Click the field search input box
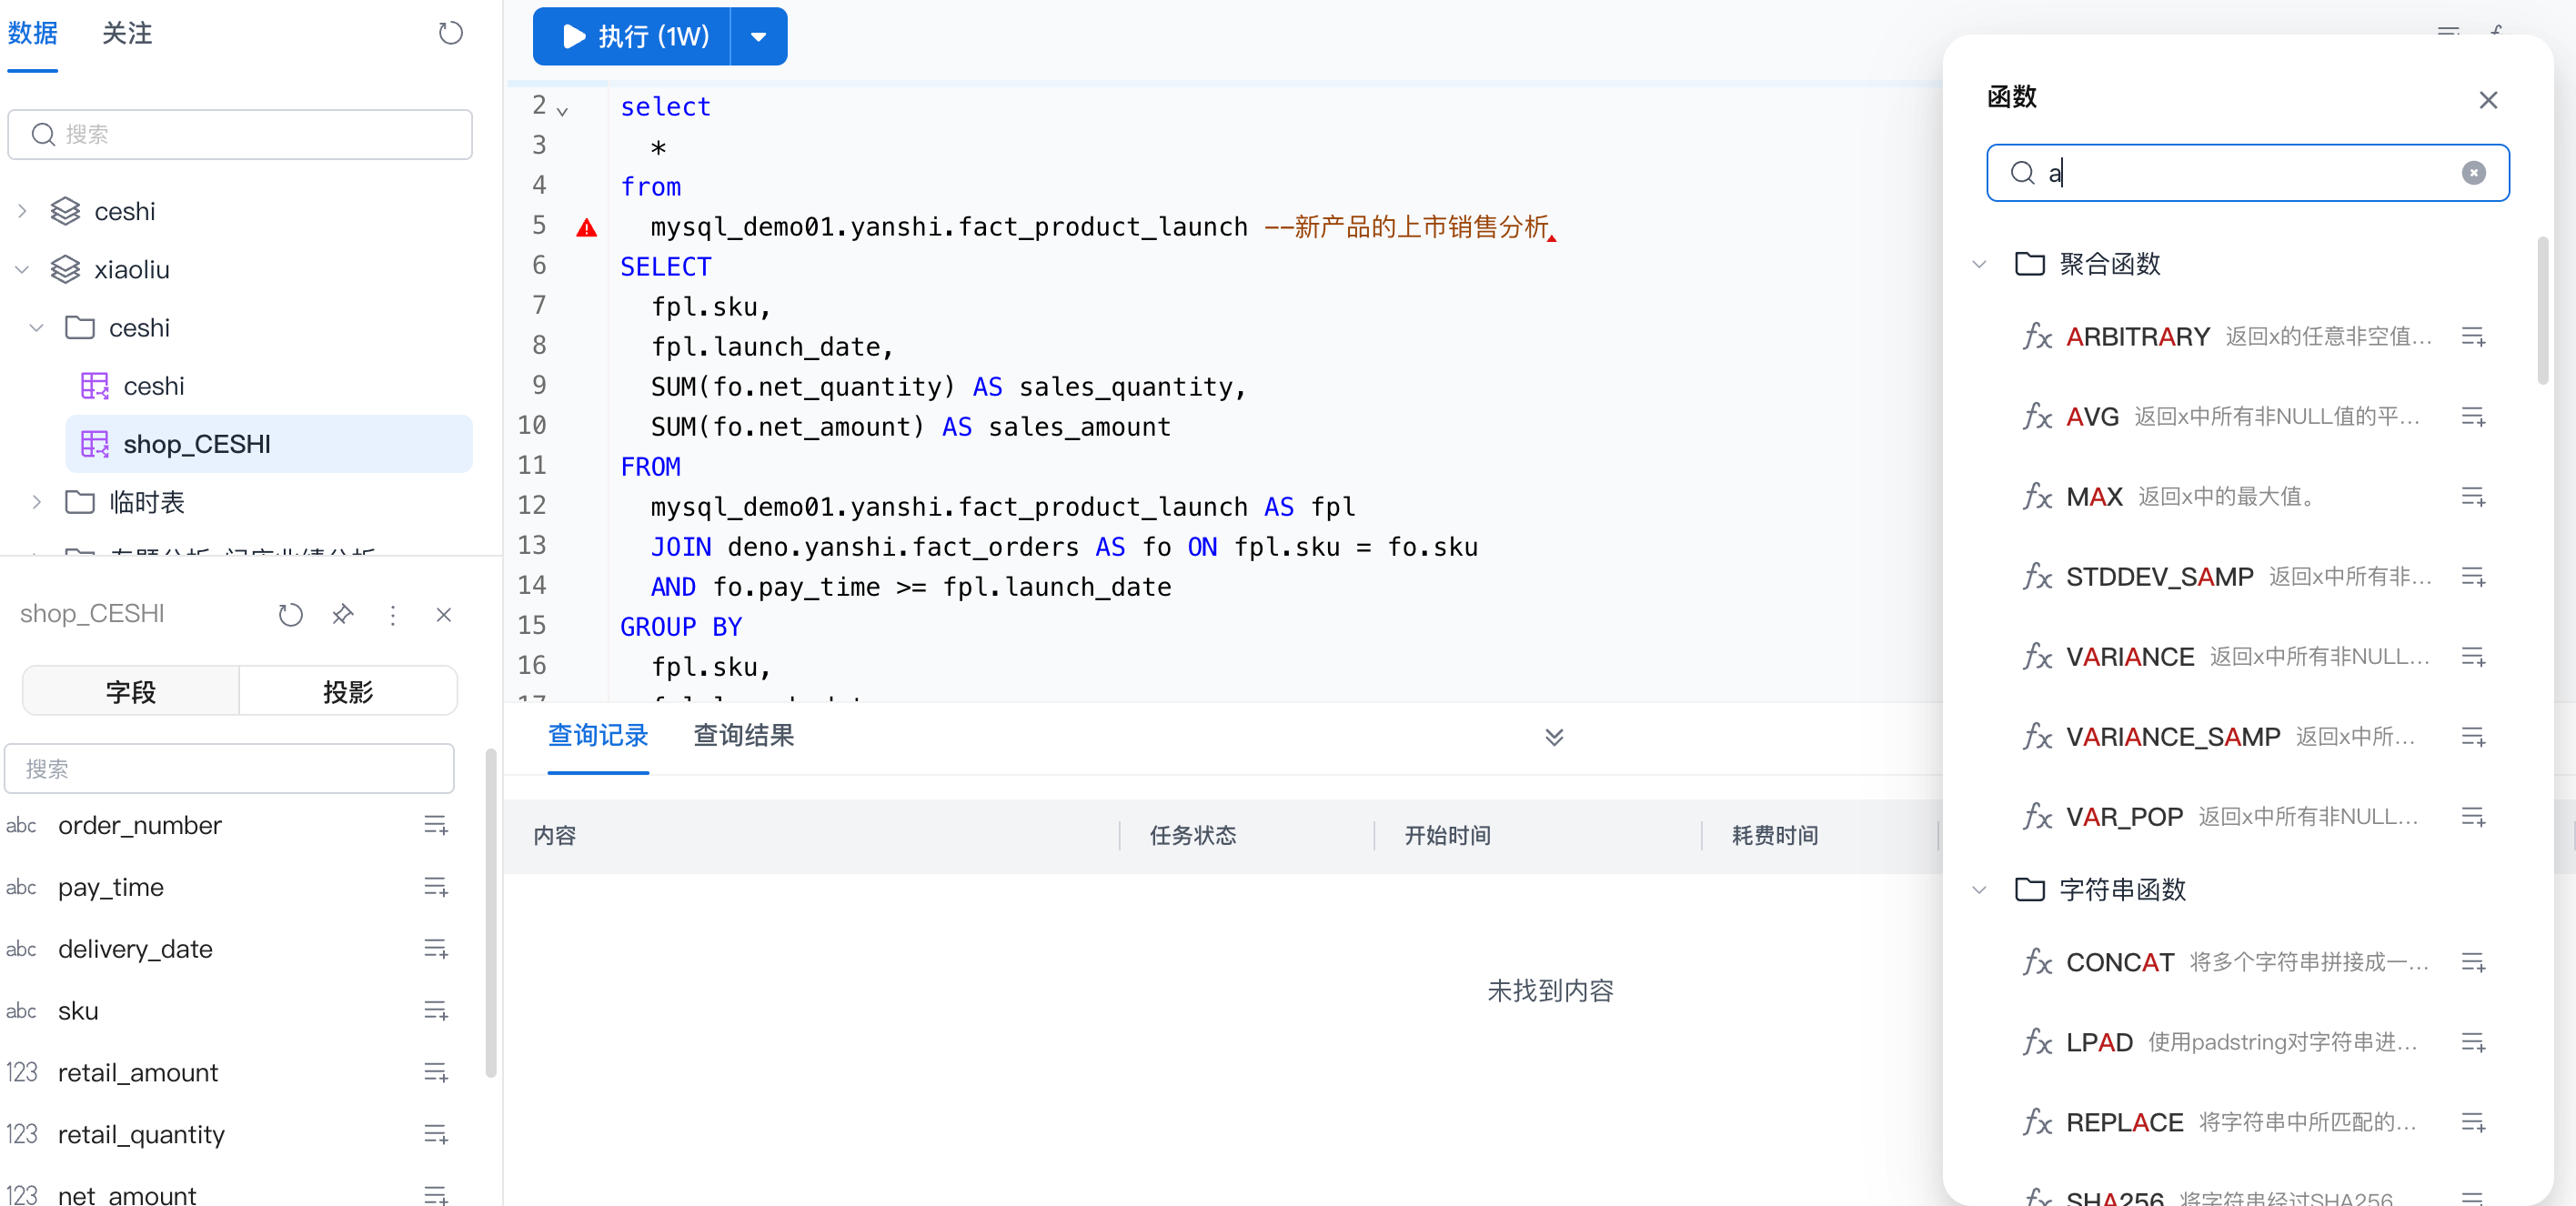Viewport: 2576px width, 1206px height. tap(230, 768)
